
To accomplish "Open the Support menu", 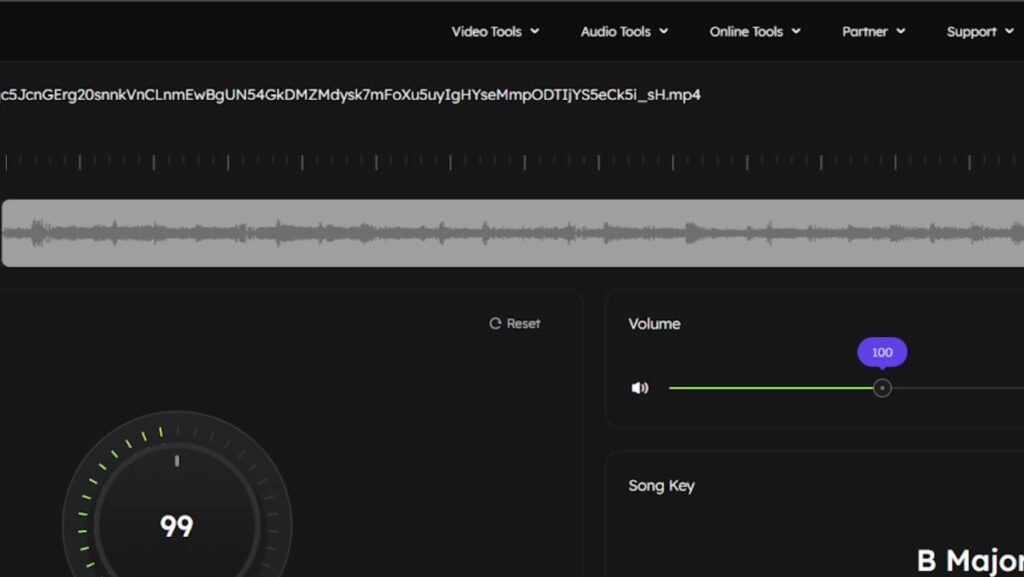I will pos(971,32).
